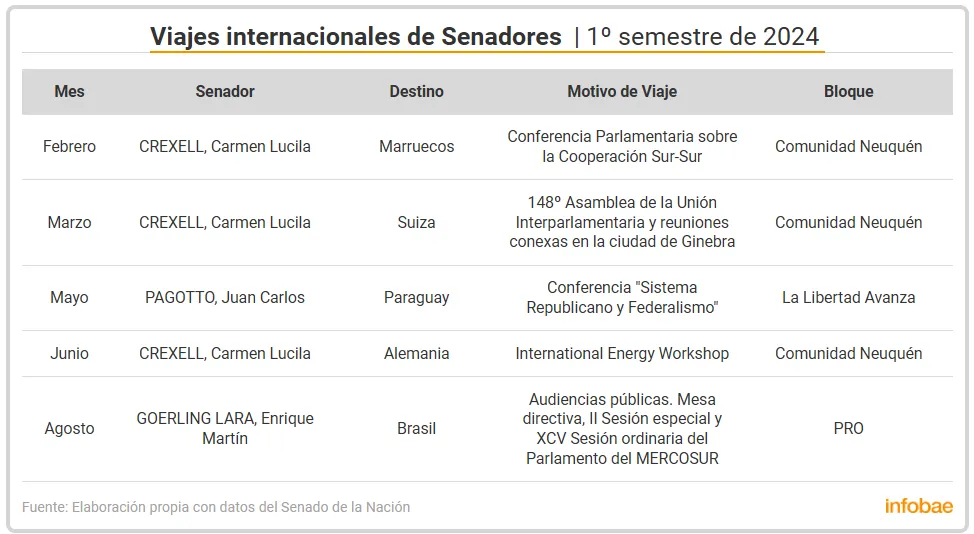Click the infobae logo

918,506
